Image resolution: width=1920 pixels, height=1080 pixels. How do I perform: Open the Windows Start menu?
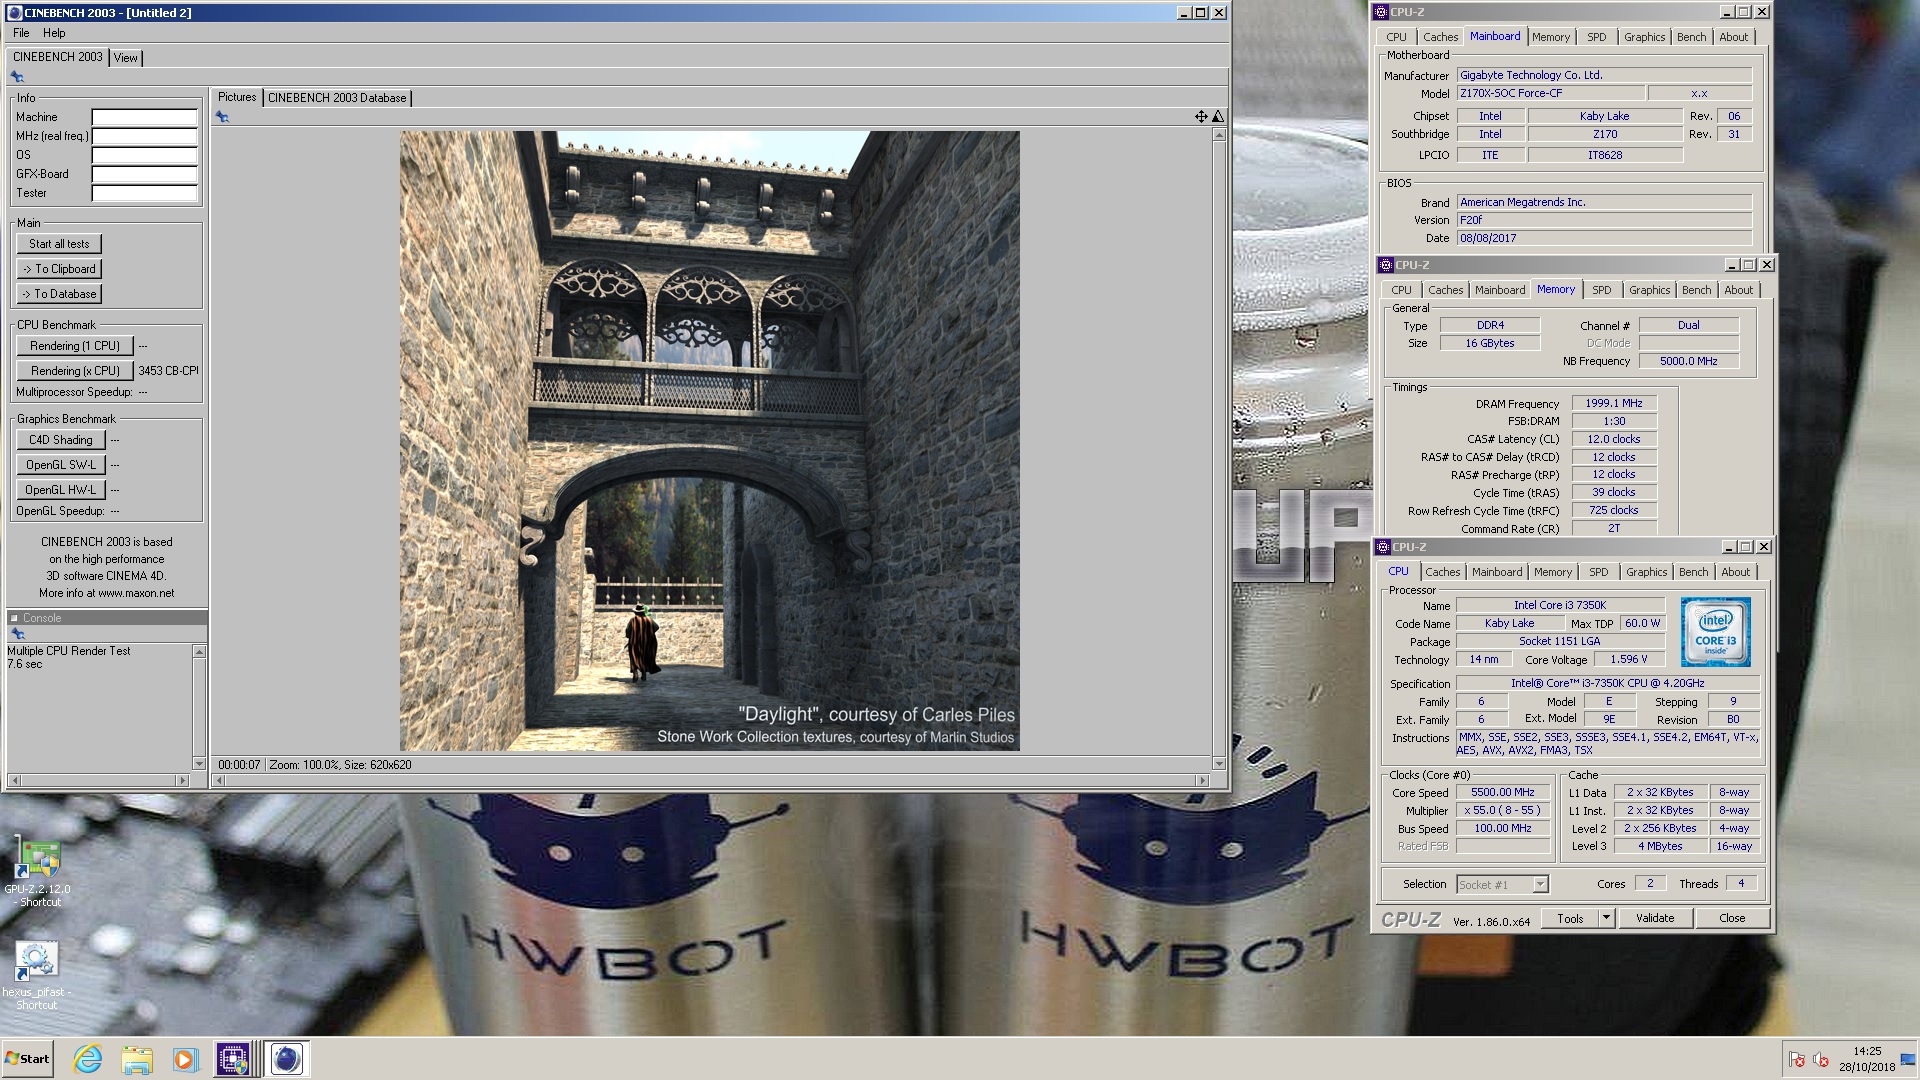tap(27, 1059)
